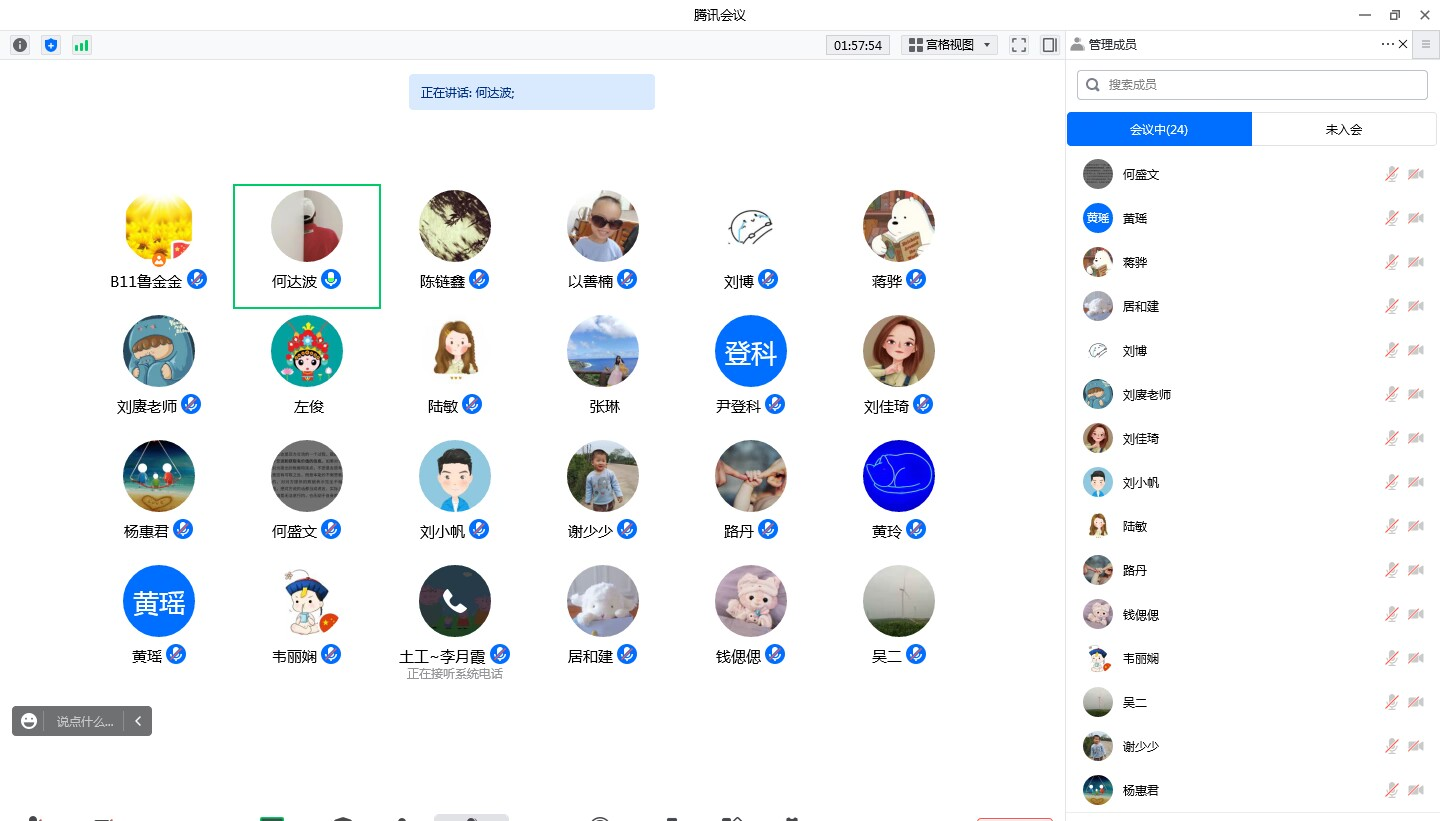Image resolution: width=1440 pixels, height=821 pixels.
Task: Switch to the 未入会 tab
Action: click(x=1343, y=129)
